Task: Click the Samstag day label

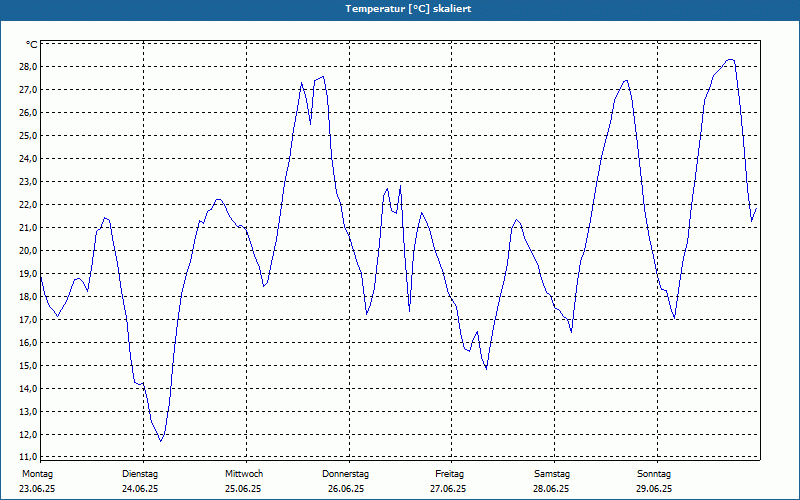Action: pos(552,474)
